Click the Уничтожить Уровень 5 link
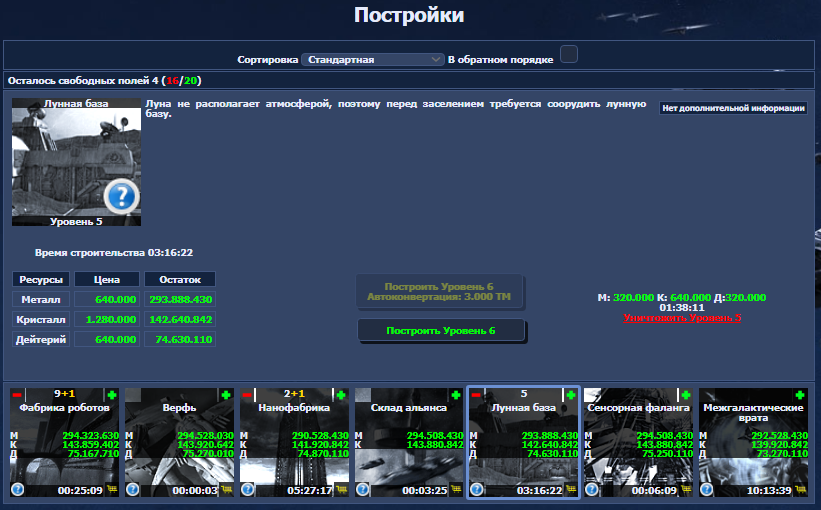The height and width of the screenshot is (510, 821). (682, 318)
